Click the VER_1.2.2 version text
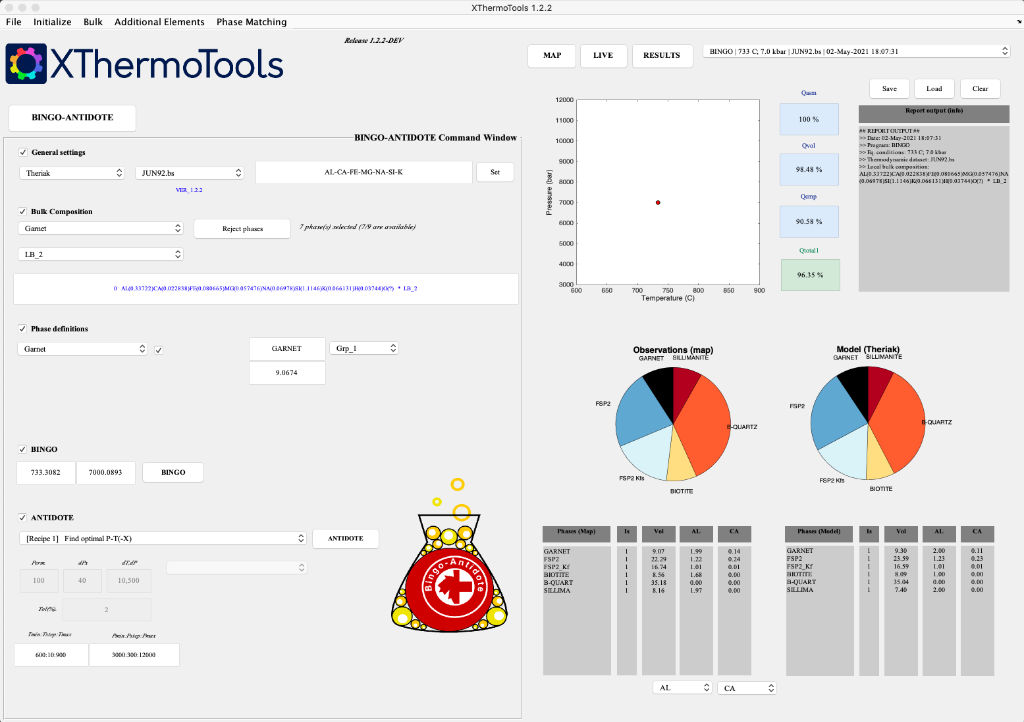This screenshot has height=722, width=1024. point(189,190)
